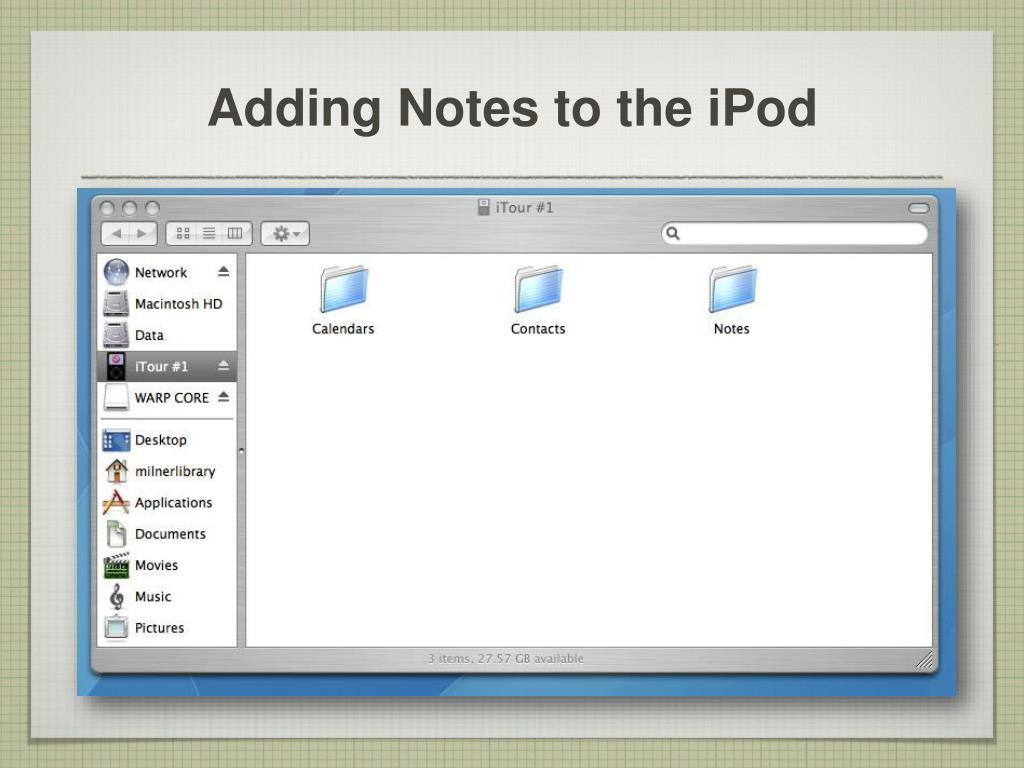Screen dimensions: 1024x768
Task: Open the Documents sidebar icon
Action: pos(116,534)
